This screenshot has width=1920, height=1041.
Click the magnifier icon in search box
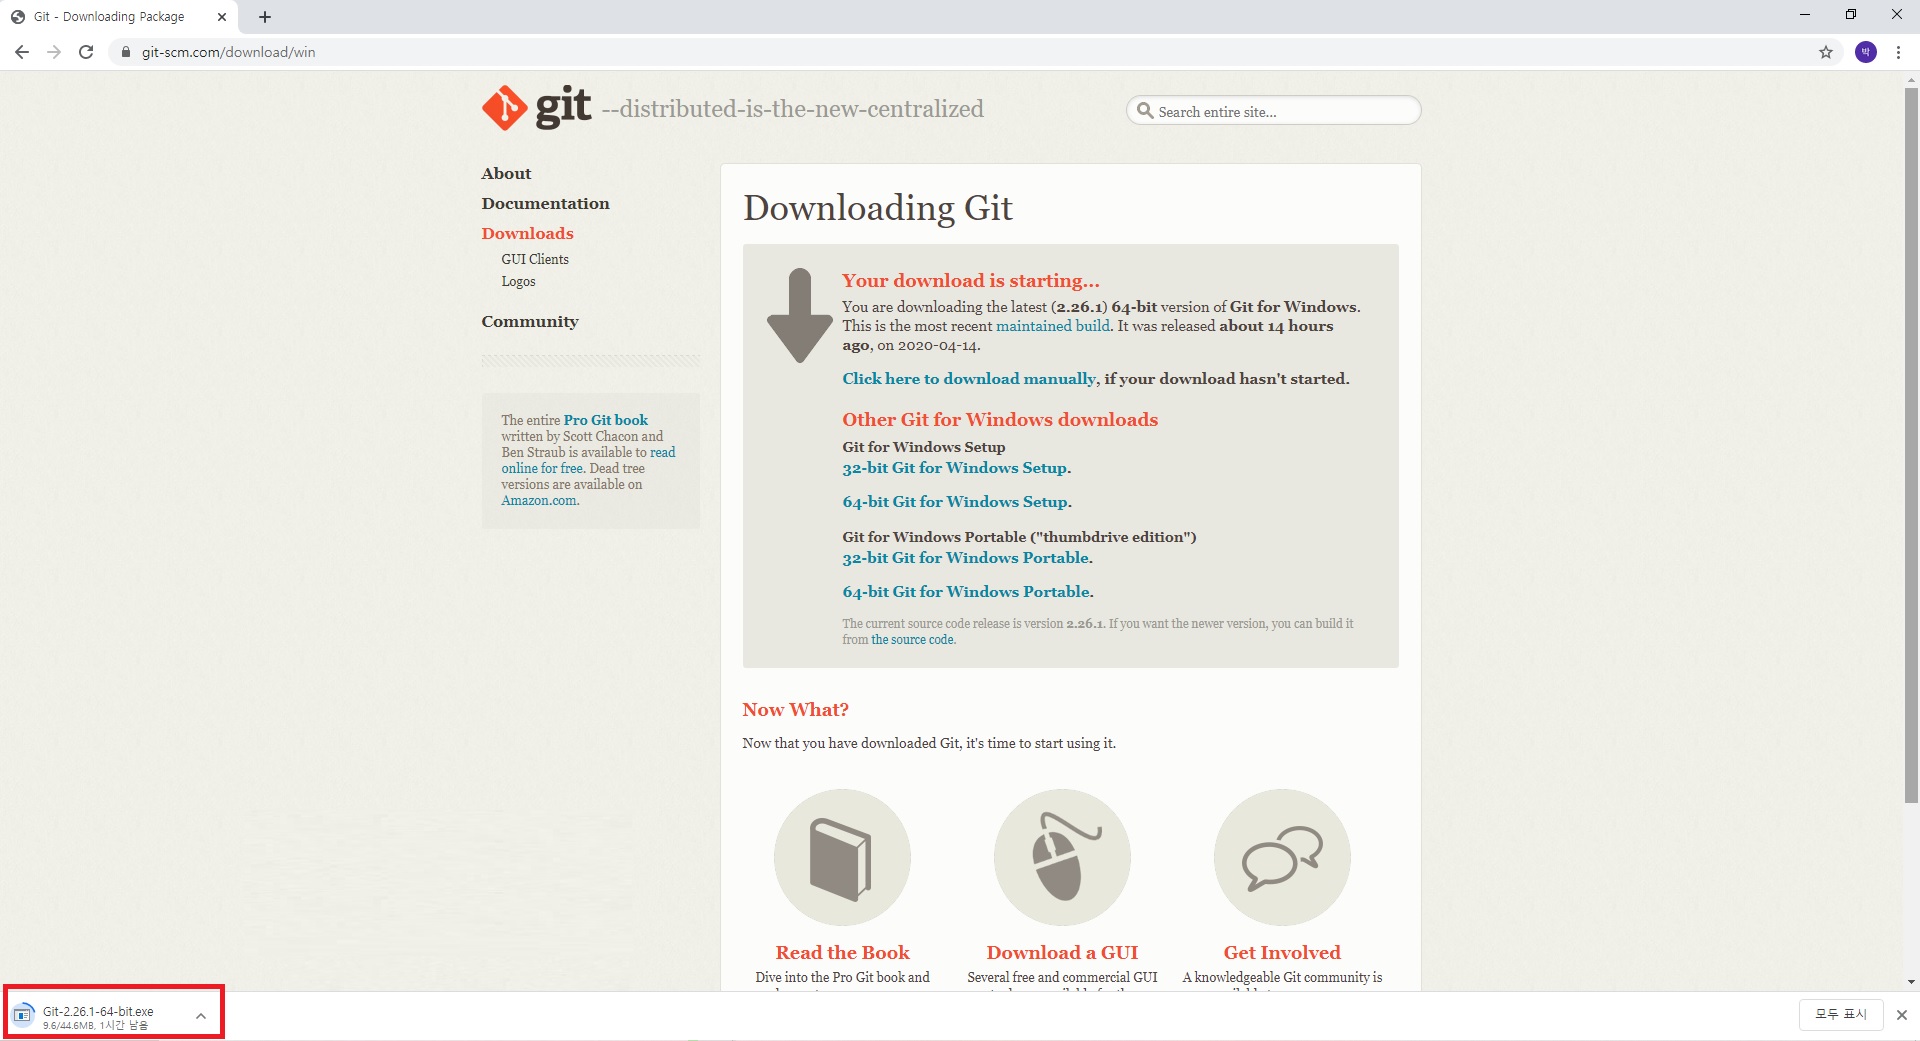pyautogui.click(x=1145, y=111)
